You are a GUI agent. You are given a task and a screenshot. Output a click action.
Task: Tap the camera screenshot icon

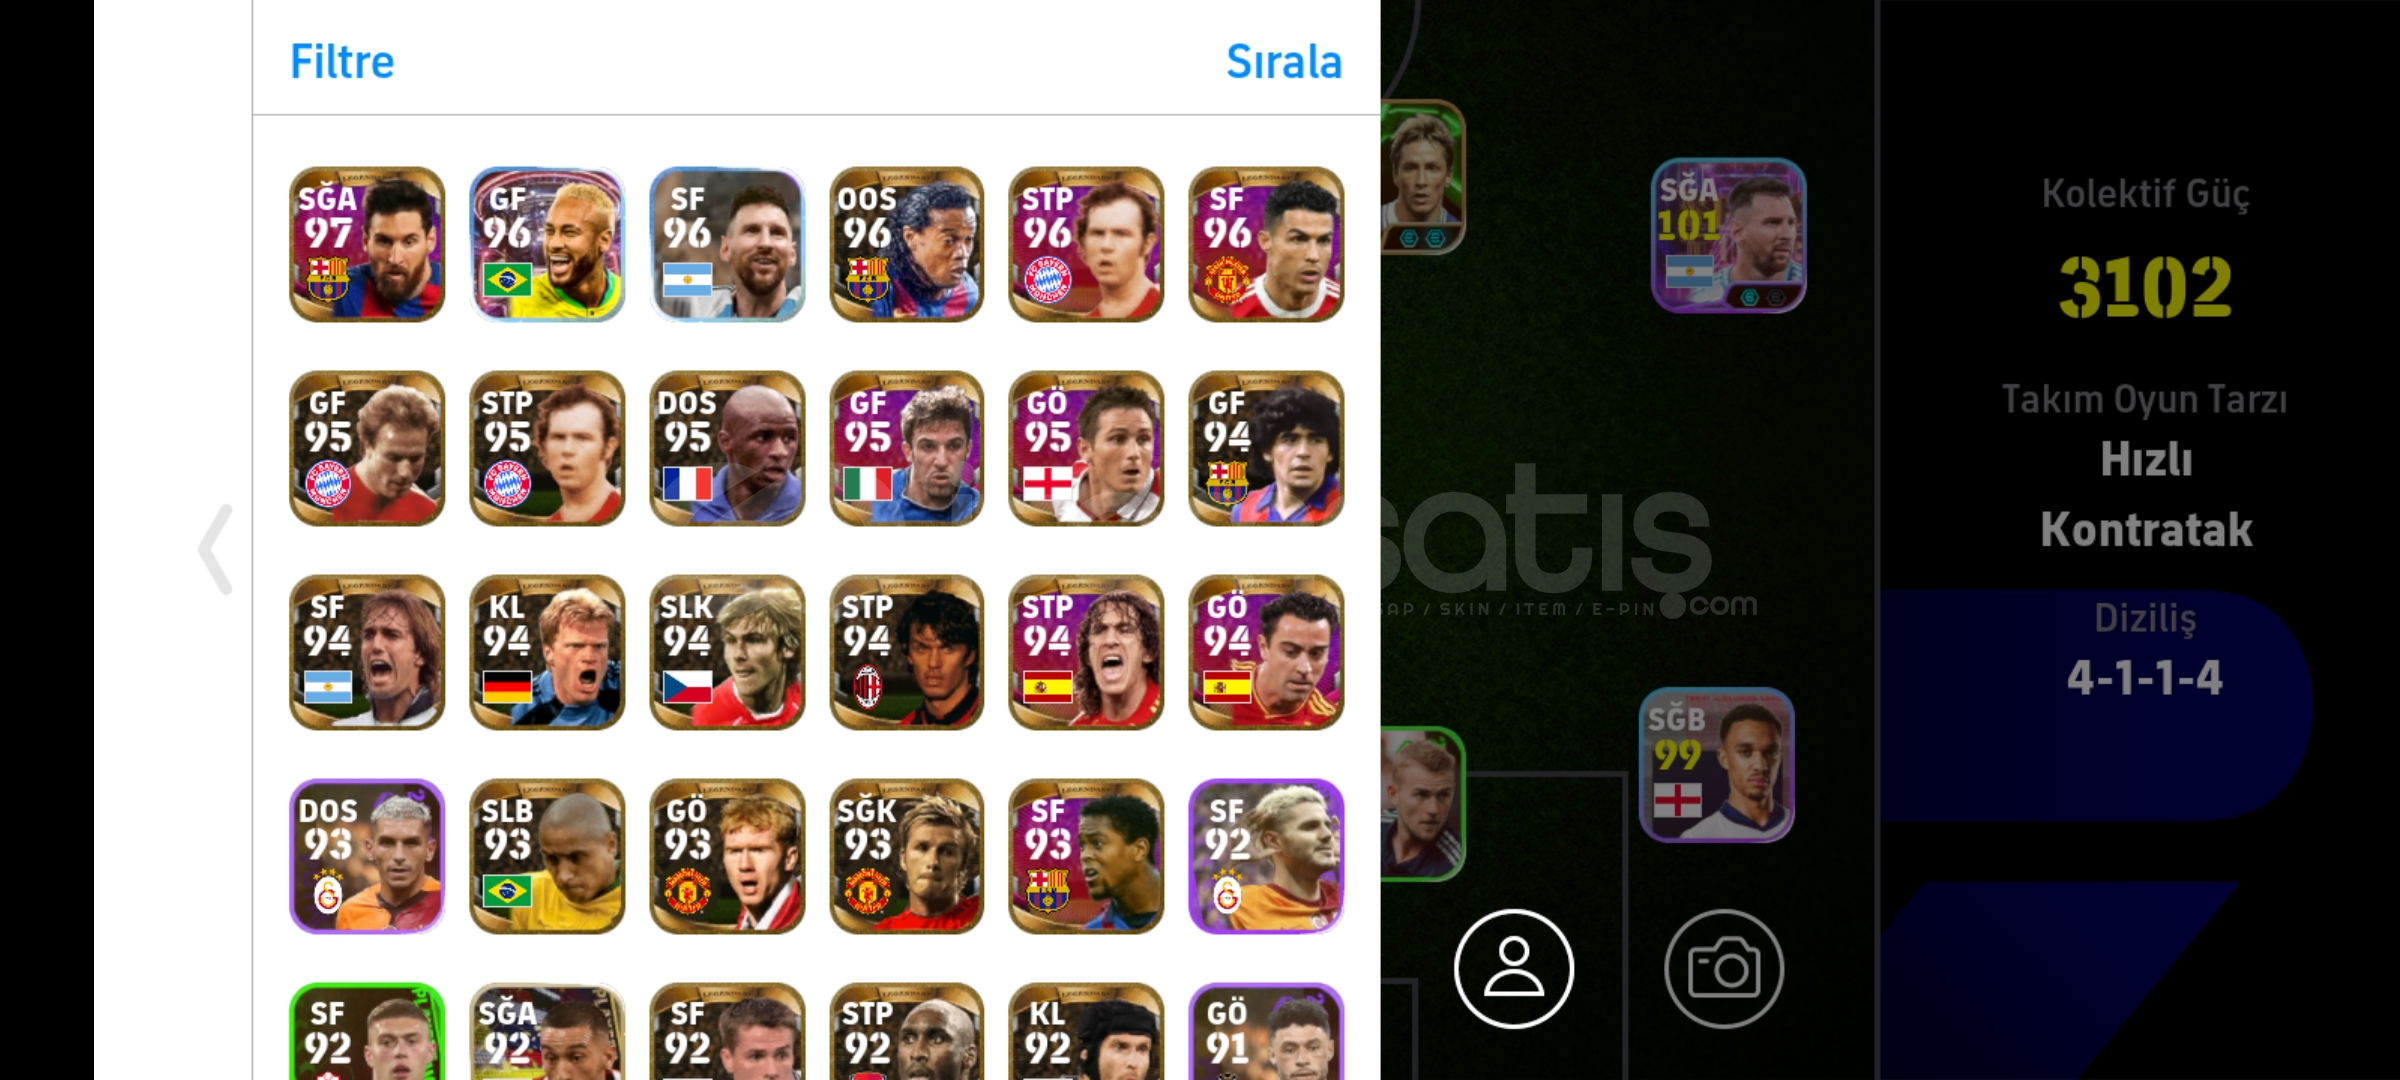coord(1723,968)
